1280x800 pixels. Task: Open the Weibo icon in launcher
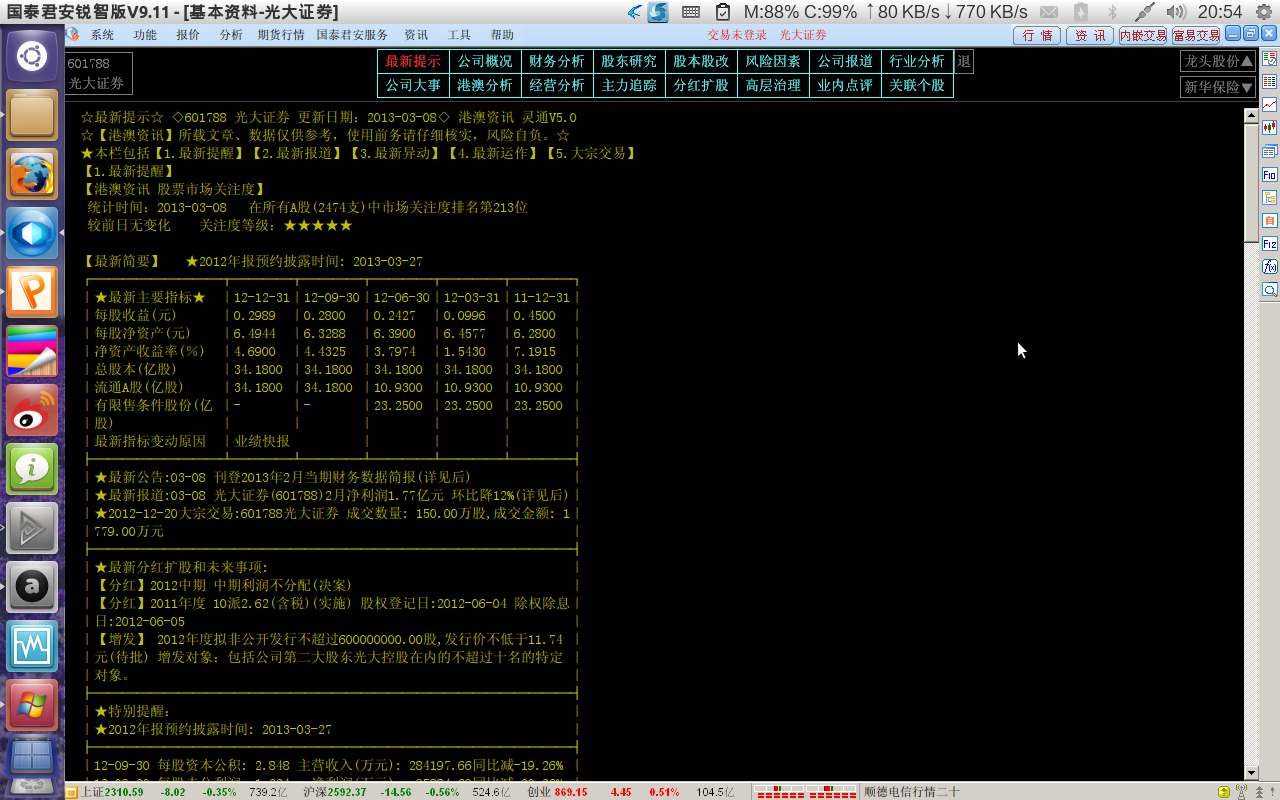32,409
